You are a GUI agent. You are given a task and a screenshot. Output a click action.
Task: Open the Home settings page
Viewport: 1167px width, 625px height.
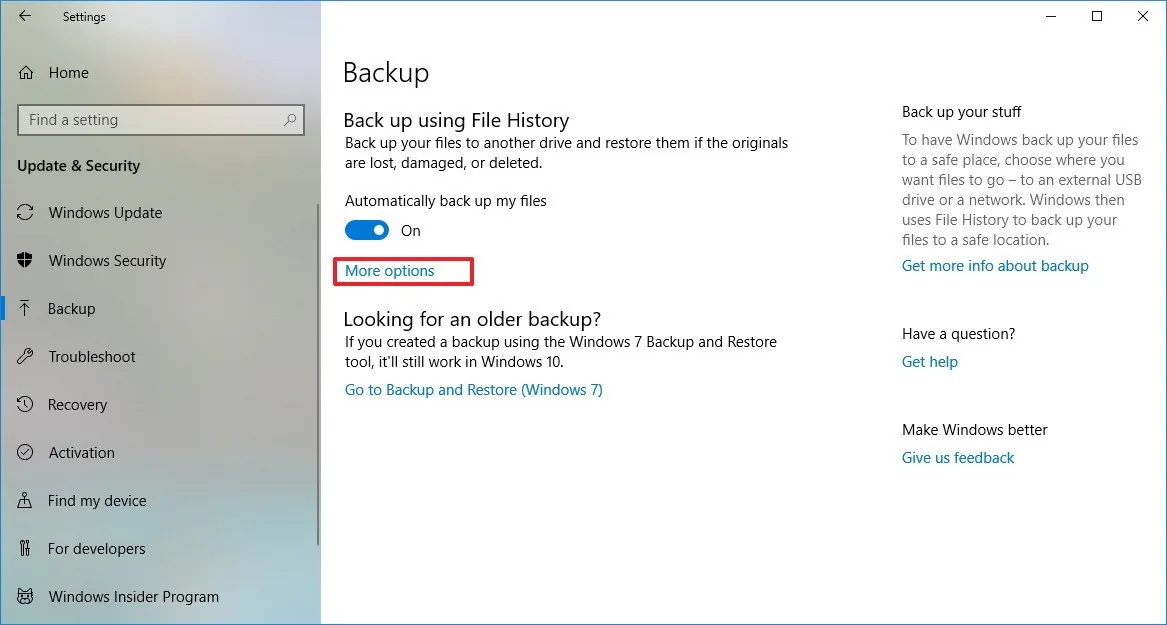(x=68, y=73)
